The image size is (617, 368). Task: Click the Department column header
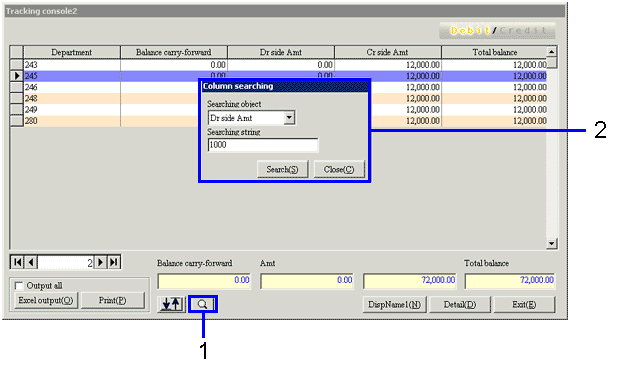pos(72,52)
